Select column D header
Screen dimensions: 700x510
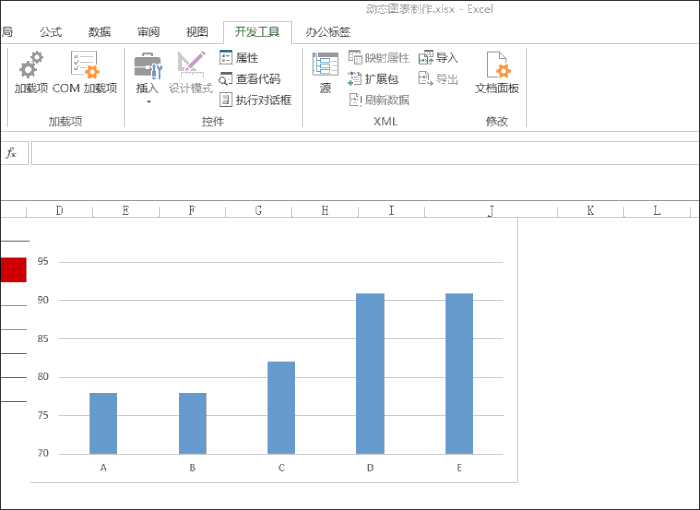point(59,210)
